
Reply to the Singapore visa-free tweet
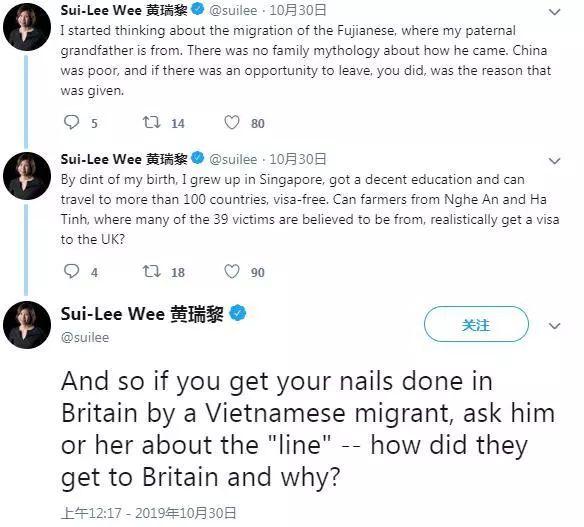point(72,271)
